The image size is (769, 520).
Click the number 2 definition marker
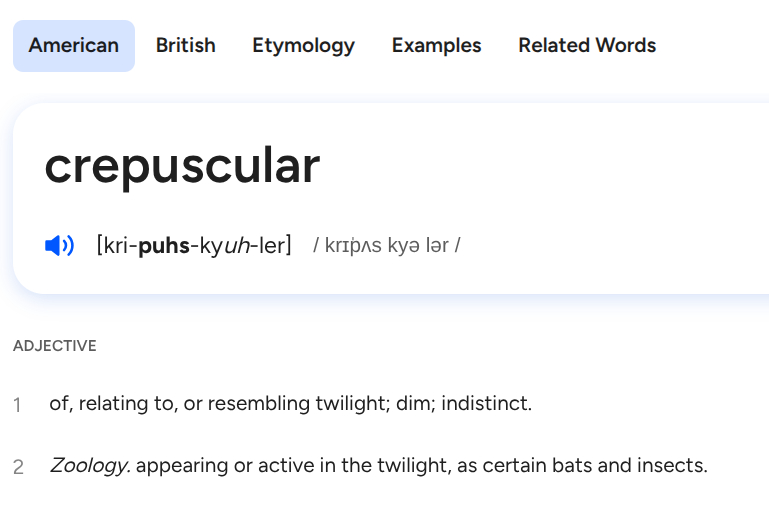(18, 467)
